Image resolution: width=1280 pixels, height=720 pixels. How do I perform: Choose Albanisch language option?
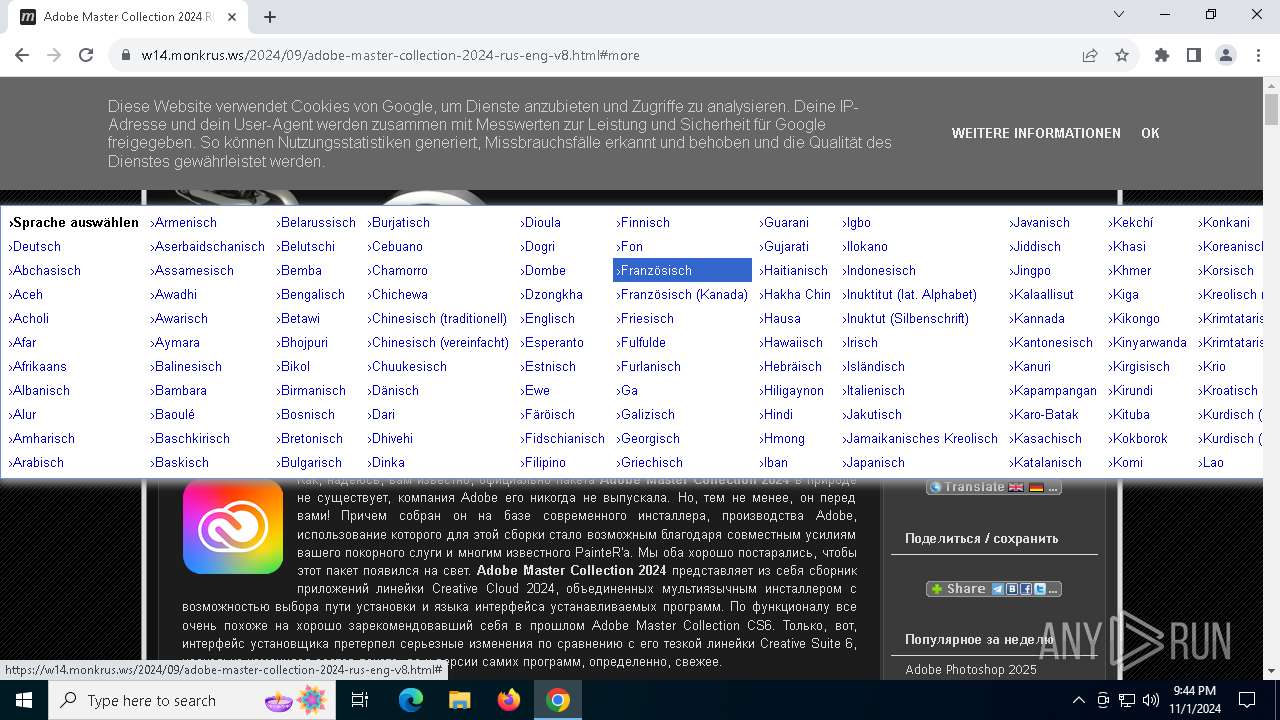[x=39, y=390]
